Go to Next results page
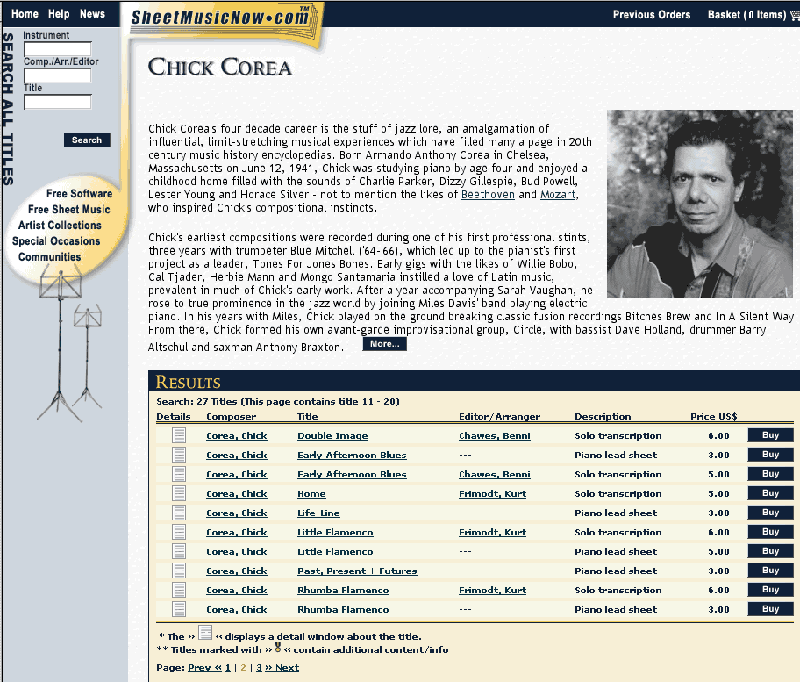This screenshot has width=800, height=682. click(x=282, y=667)
